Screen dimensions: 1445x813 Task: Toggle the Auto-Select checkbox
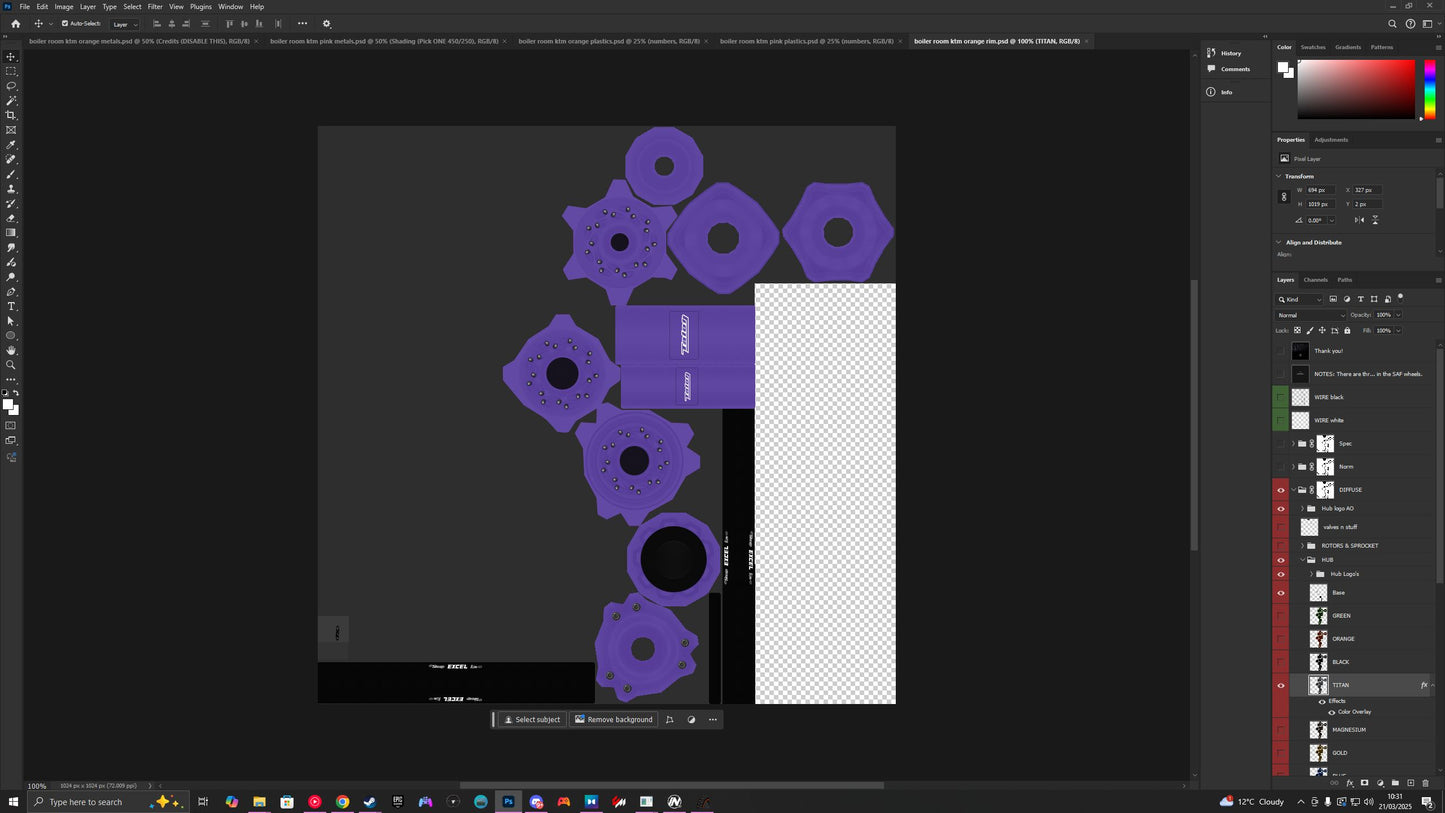point(65,23)
